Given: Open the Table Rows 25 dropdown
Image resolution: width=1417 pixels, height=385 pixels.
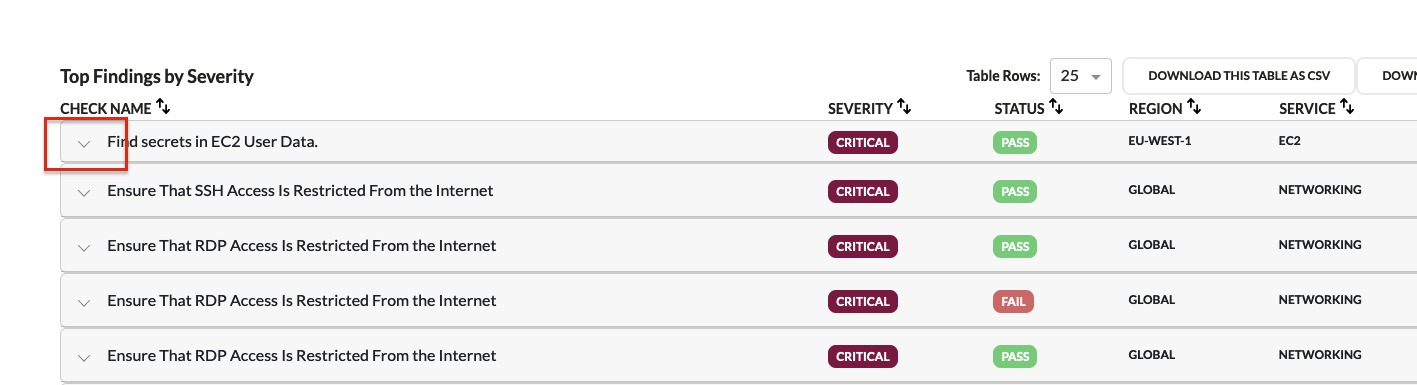Looking at the screenshot, I should [1081, 76].
